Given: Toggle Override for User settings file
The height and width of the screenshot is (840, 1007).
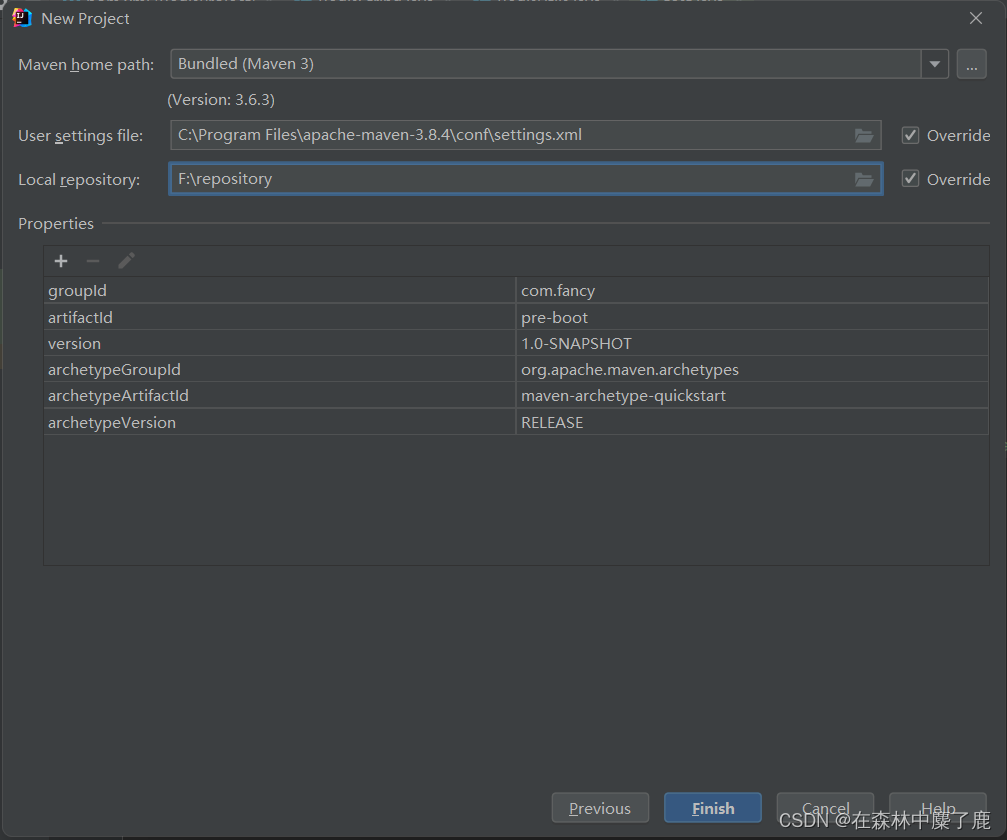Looking at the screenshot, I should (x=910, y=135).
